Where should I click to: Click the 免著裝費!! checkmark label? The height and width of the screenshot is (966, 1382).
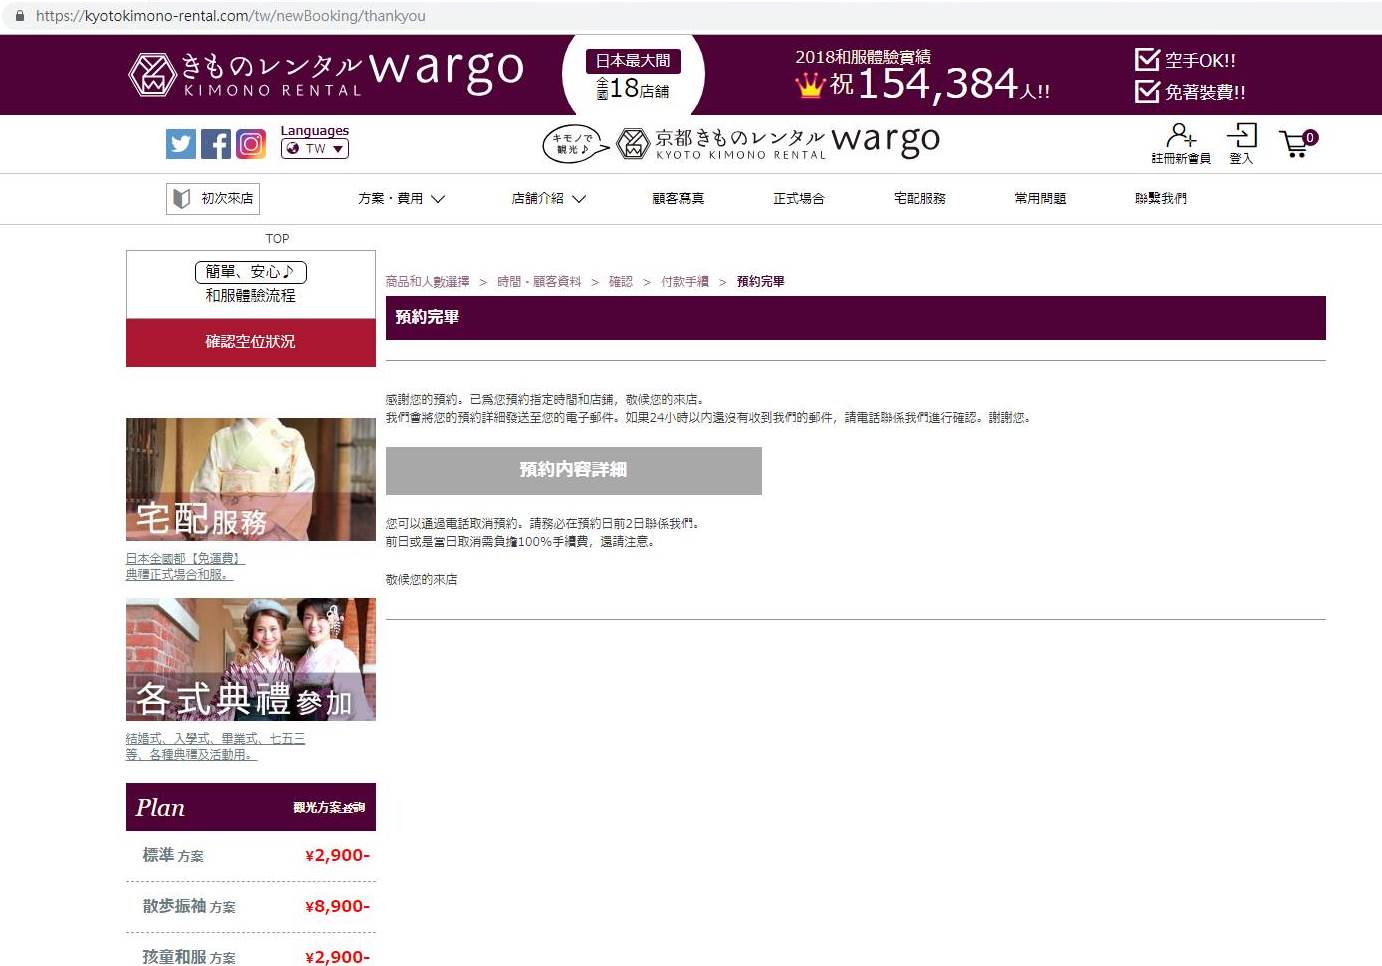[1190, 92]
